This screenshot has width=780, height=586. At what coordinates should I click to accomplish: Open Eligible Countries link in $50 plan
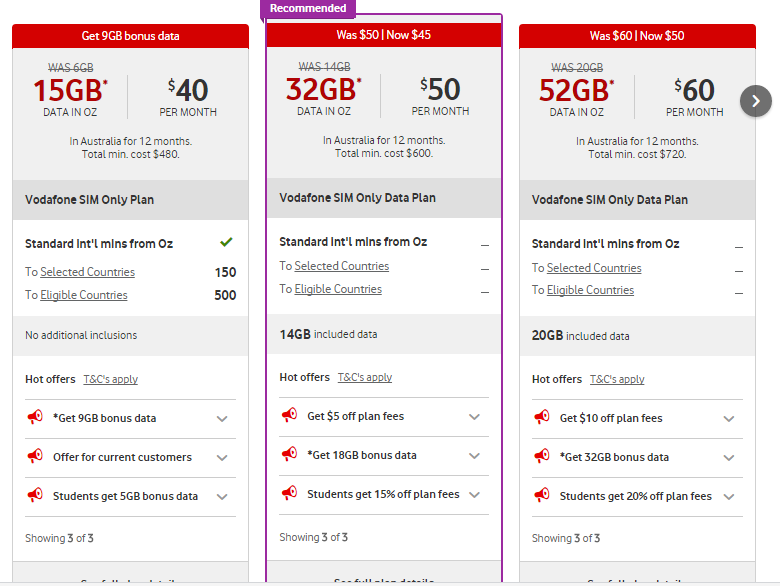[338, 289]
